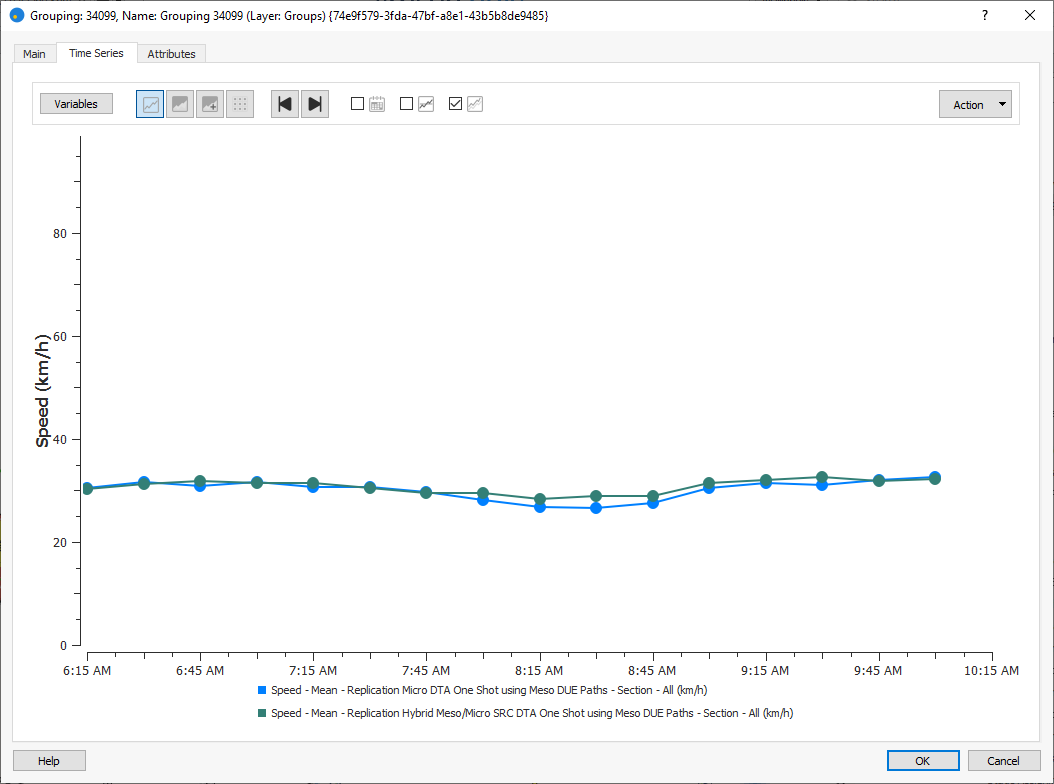Select the line chart view icon
The width and height of the screenshot is (1054, 784).
click(x=150, y=104)
